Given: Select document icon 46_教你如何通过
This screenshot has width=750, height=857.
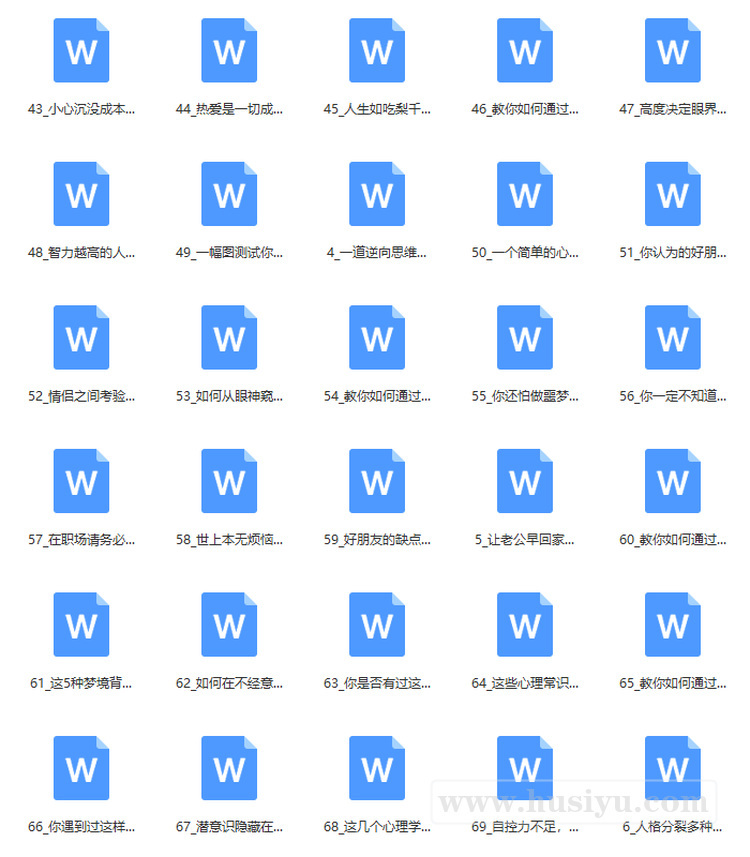Looking at the screenshot, I should (x=525, y=50).
